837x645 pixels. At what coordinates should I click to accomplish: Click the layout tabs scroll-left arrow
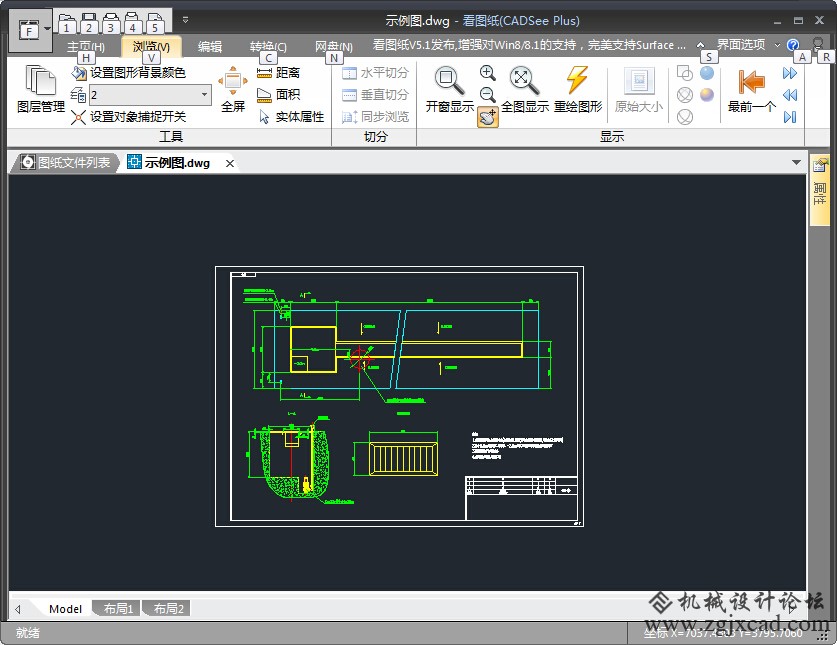click(x=18, y=609)
